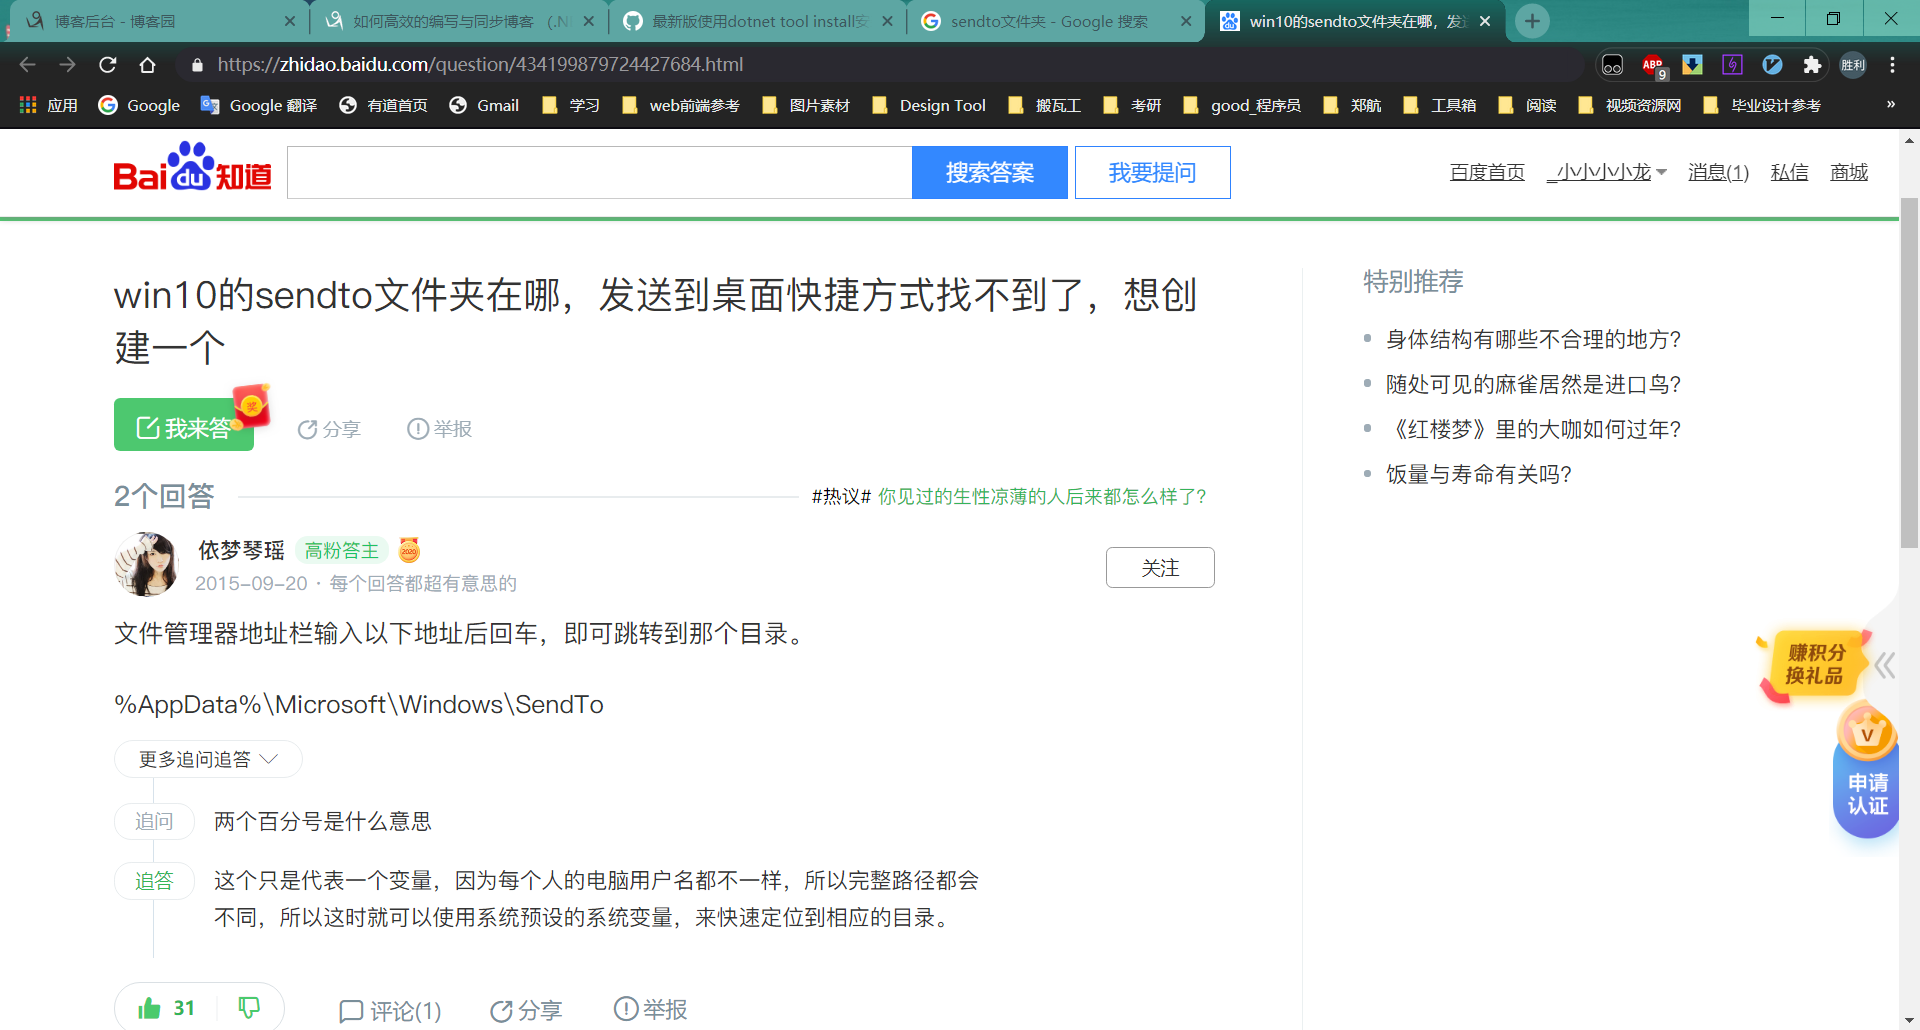The height and width of the screenshot is (1030, 1920).
Task: Open the download extension arrow icon
Action: click(x=1692, y=65)
